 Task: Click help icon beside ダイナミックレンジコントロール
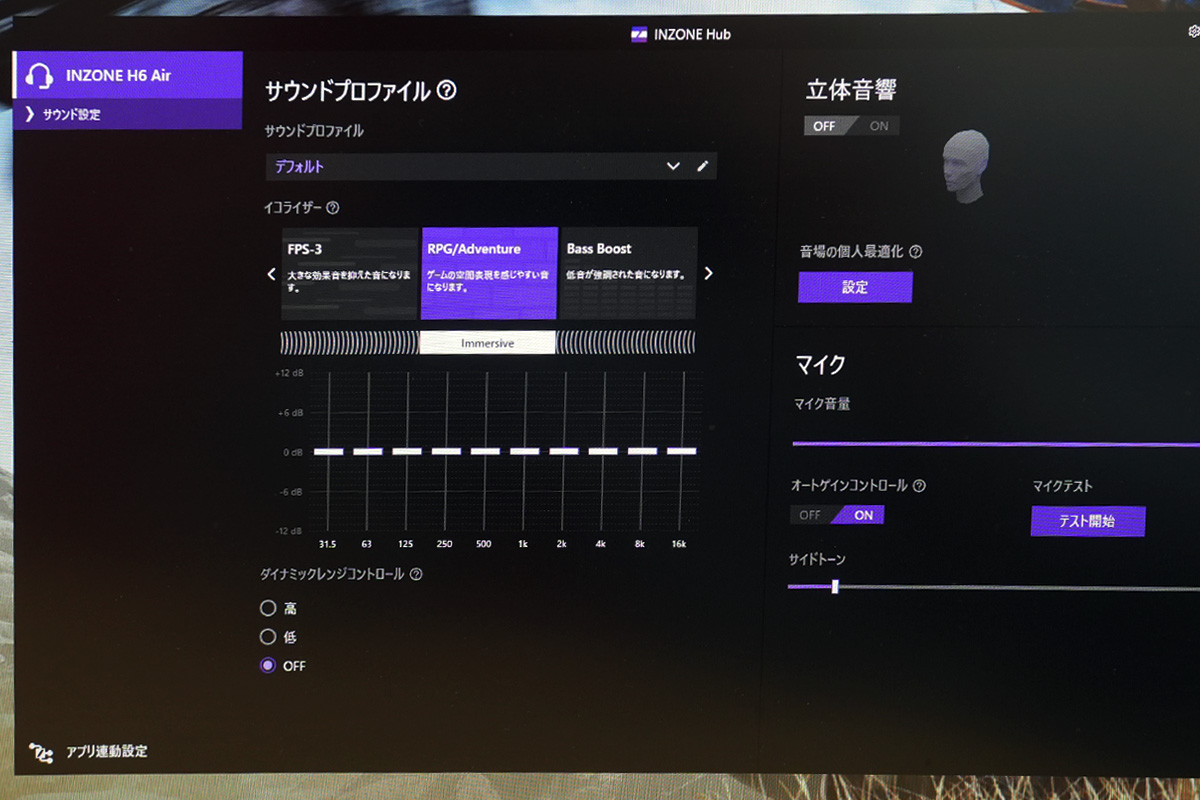(x=416, y=575)
